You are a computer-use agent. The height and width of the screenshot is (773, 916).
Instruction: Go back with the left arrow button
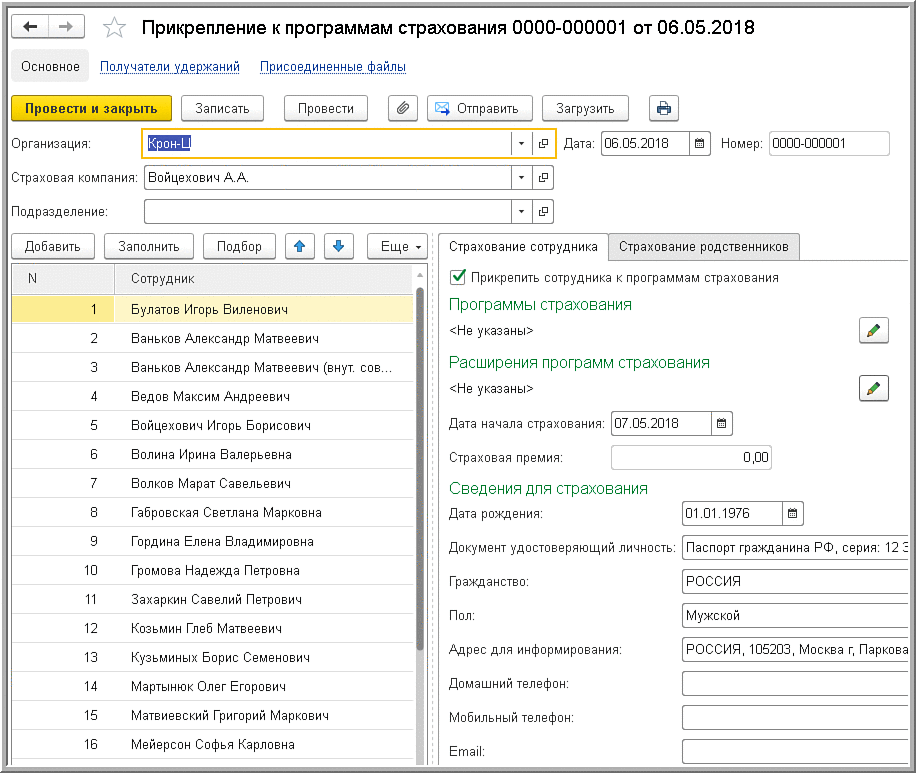[x=30, y=26]
